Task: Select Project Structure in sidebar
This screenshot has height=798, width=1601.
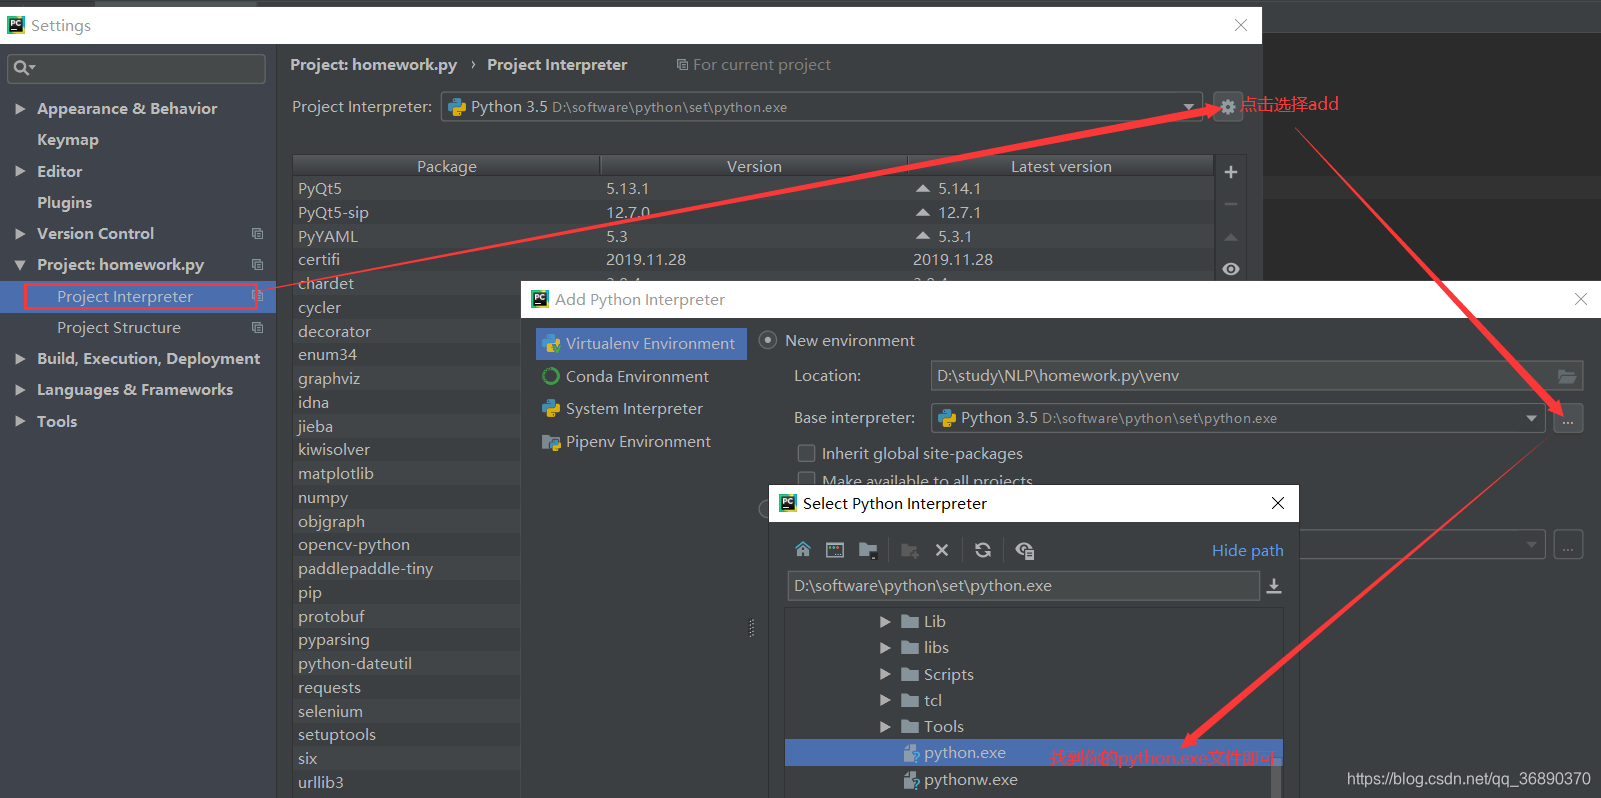Action: (x=119, y=328)
